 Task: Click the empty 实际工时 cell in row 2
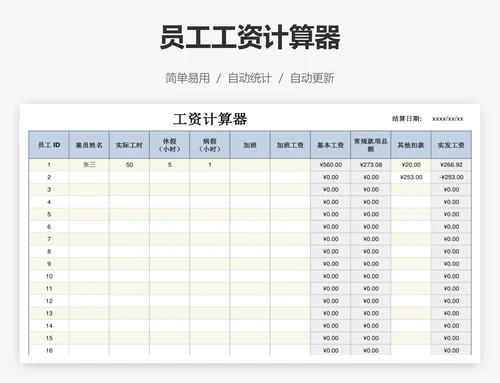click(x=129, y=177)
